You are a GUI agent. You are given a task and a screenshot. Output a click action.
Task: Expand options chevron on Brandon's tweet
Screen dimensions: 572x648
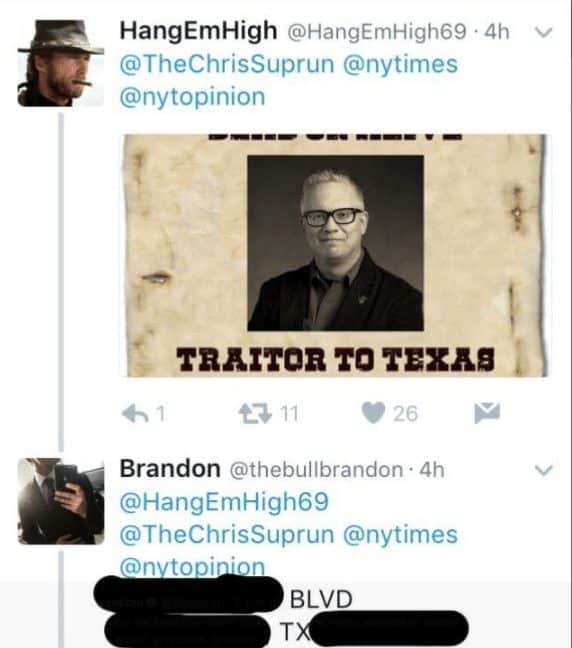(543, 470)
